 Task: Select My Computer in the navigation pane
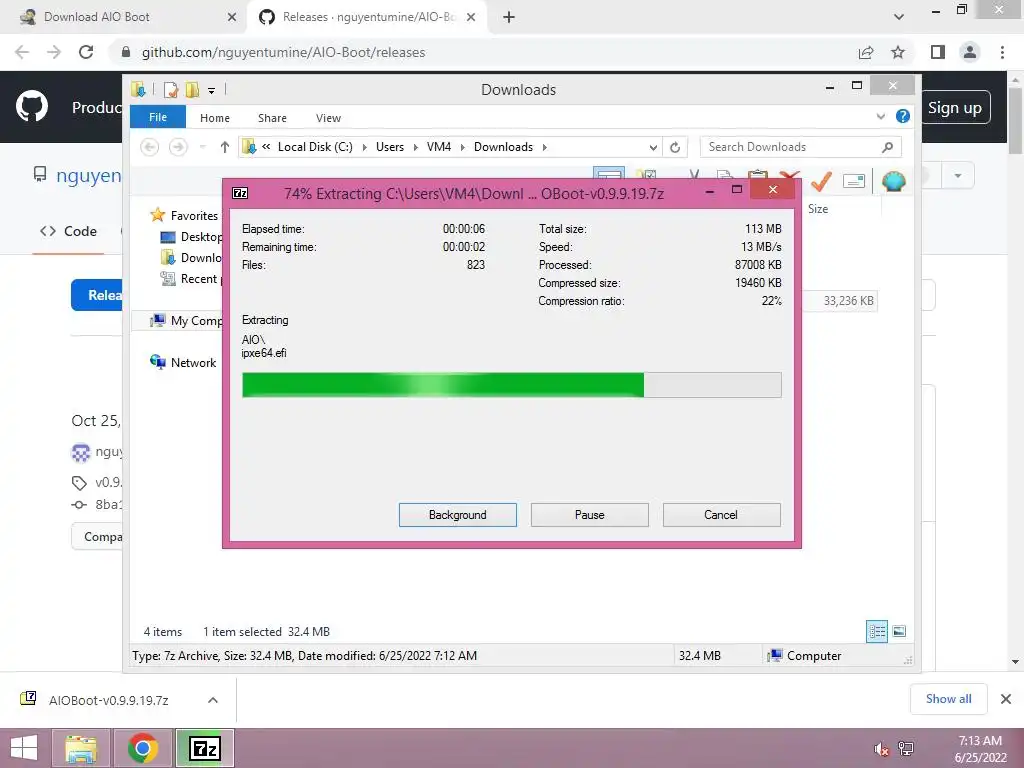196,321
